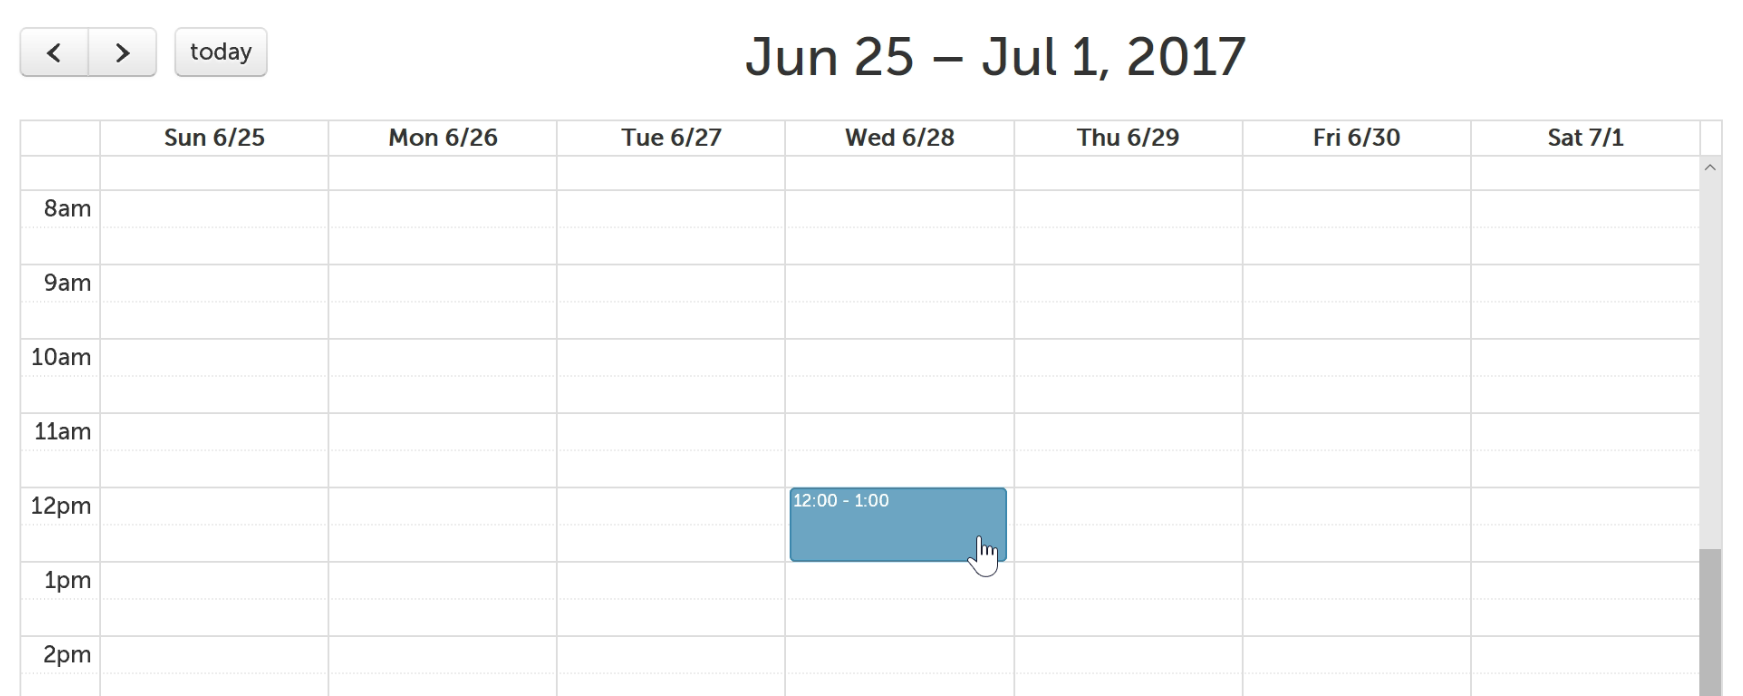Go to the next week
Viewport: 1743px width, 696px height.
click(x=122, y=52)
